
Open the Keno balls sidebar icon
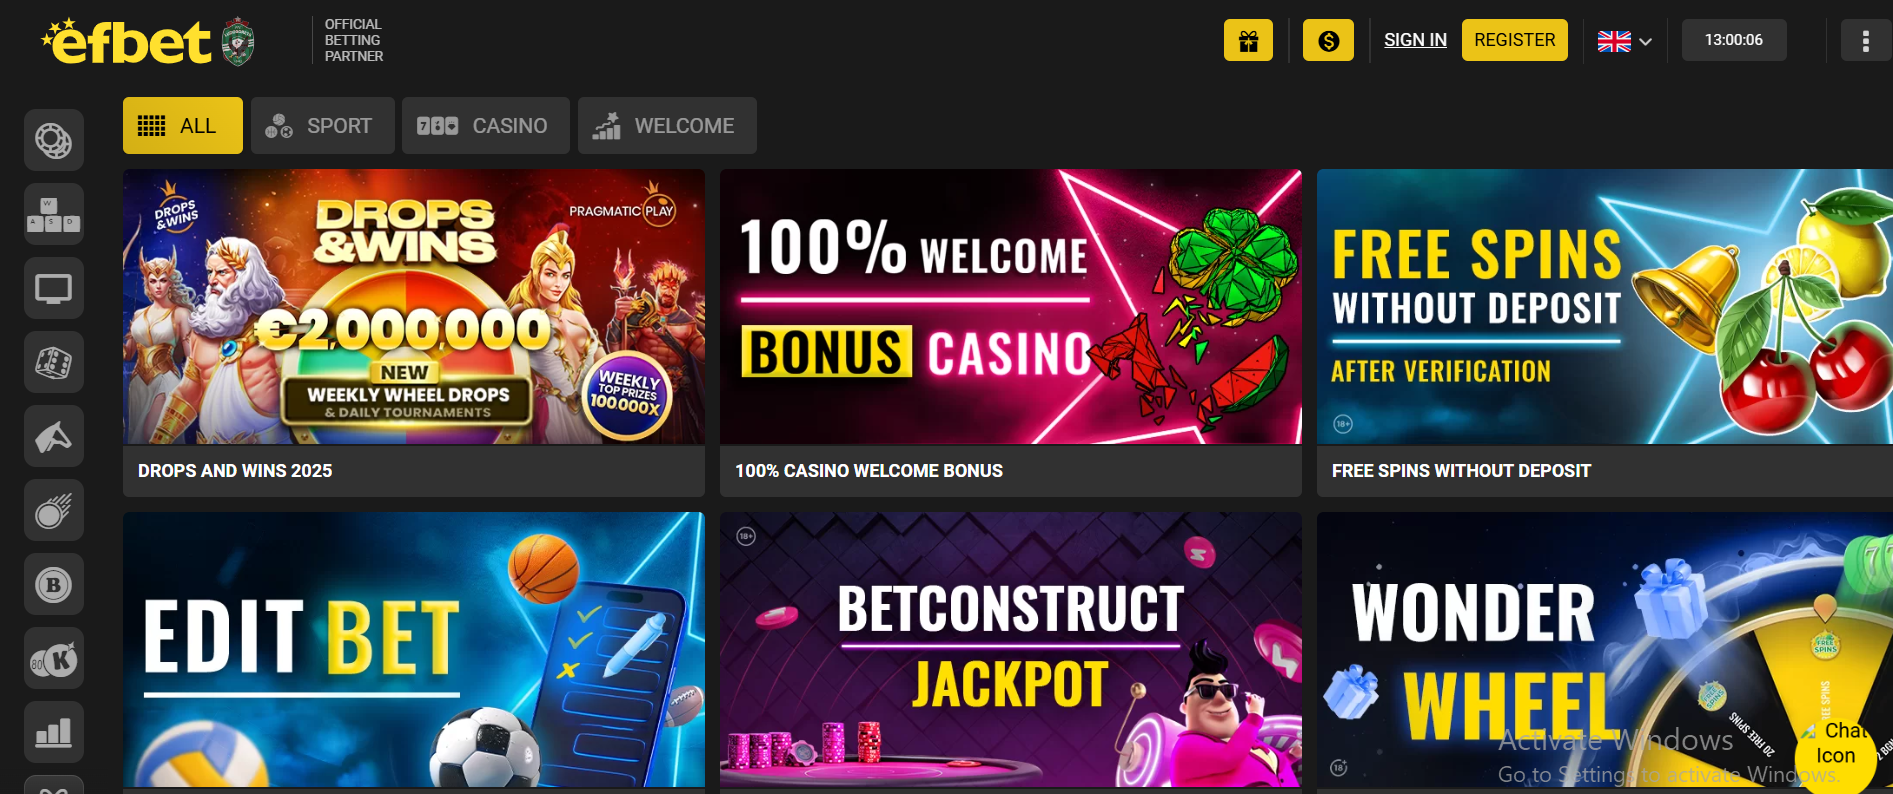pos(54,658)
